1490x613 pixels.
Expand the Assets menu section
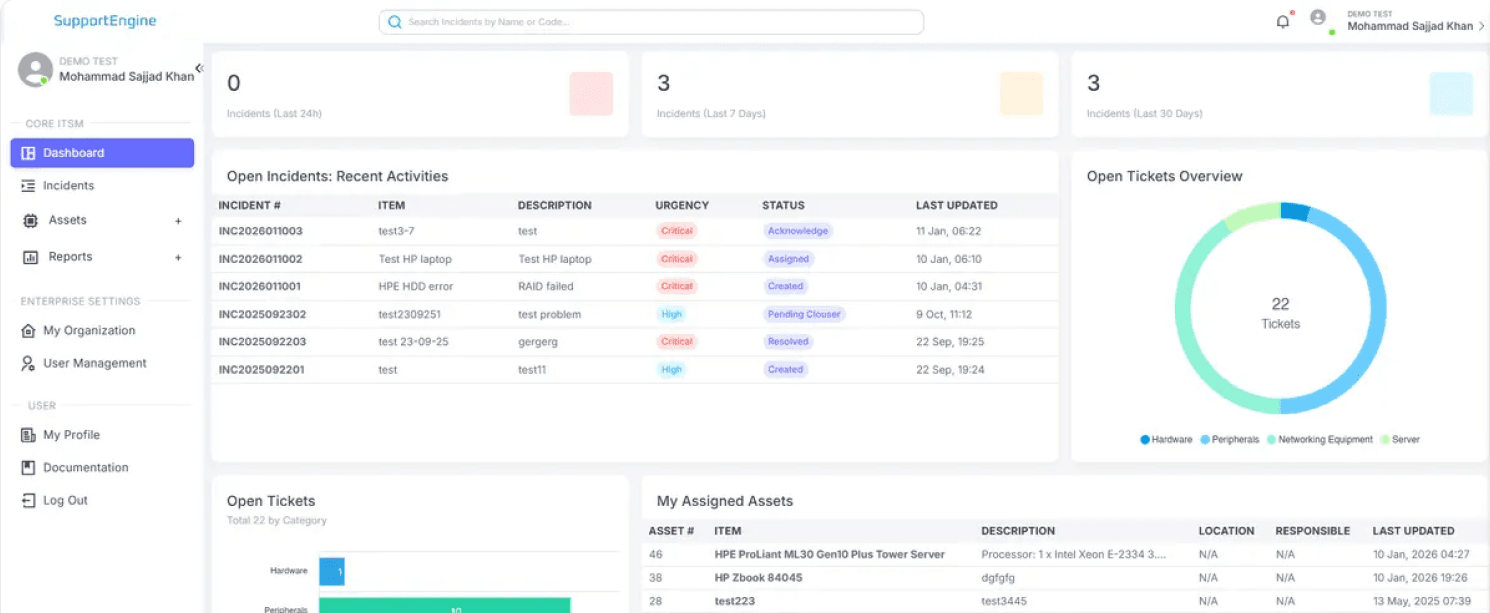(178, 221)
